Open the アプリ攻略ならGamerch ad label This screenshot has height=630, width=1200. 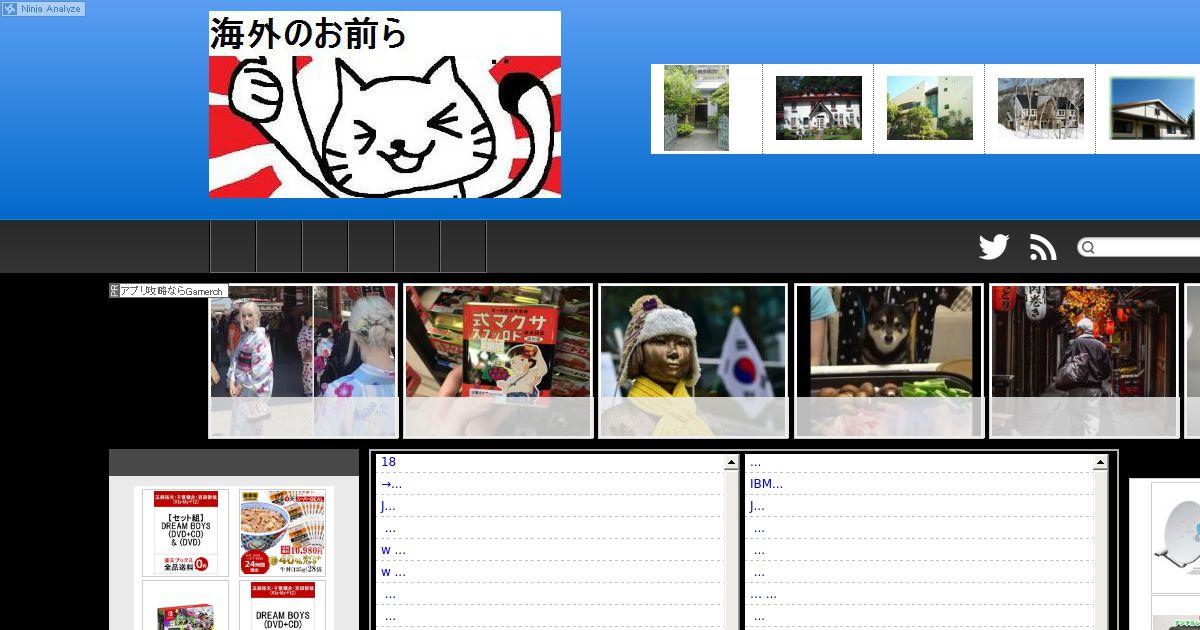168,291
